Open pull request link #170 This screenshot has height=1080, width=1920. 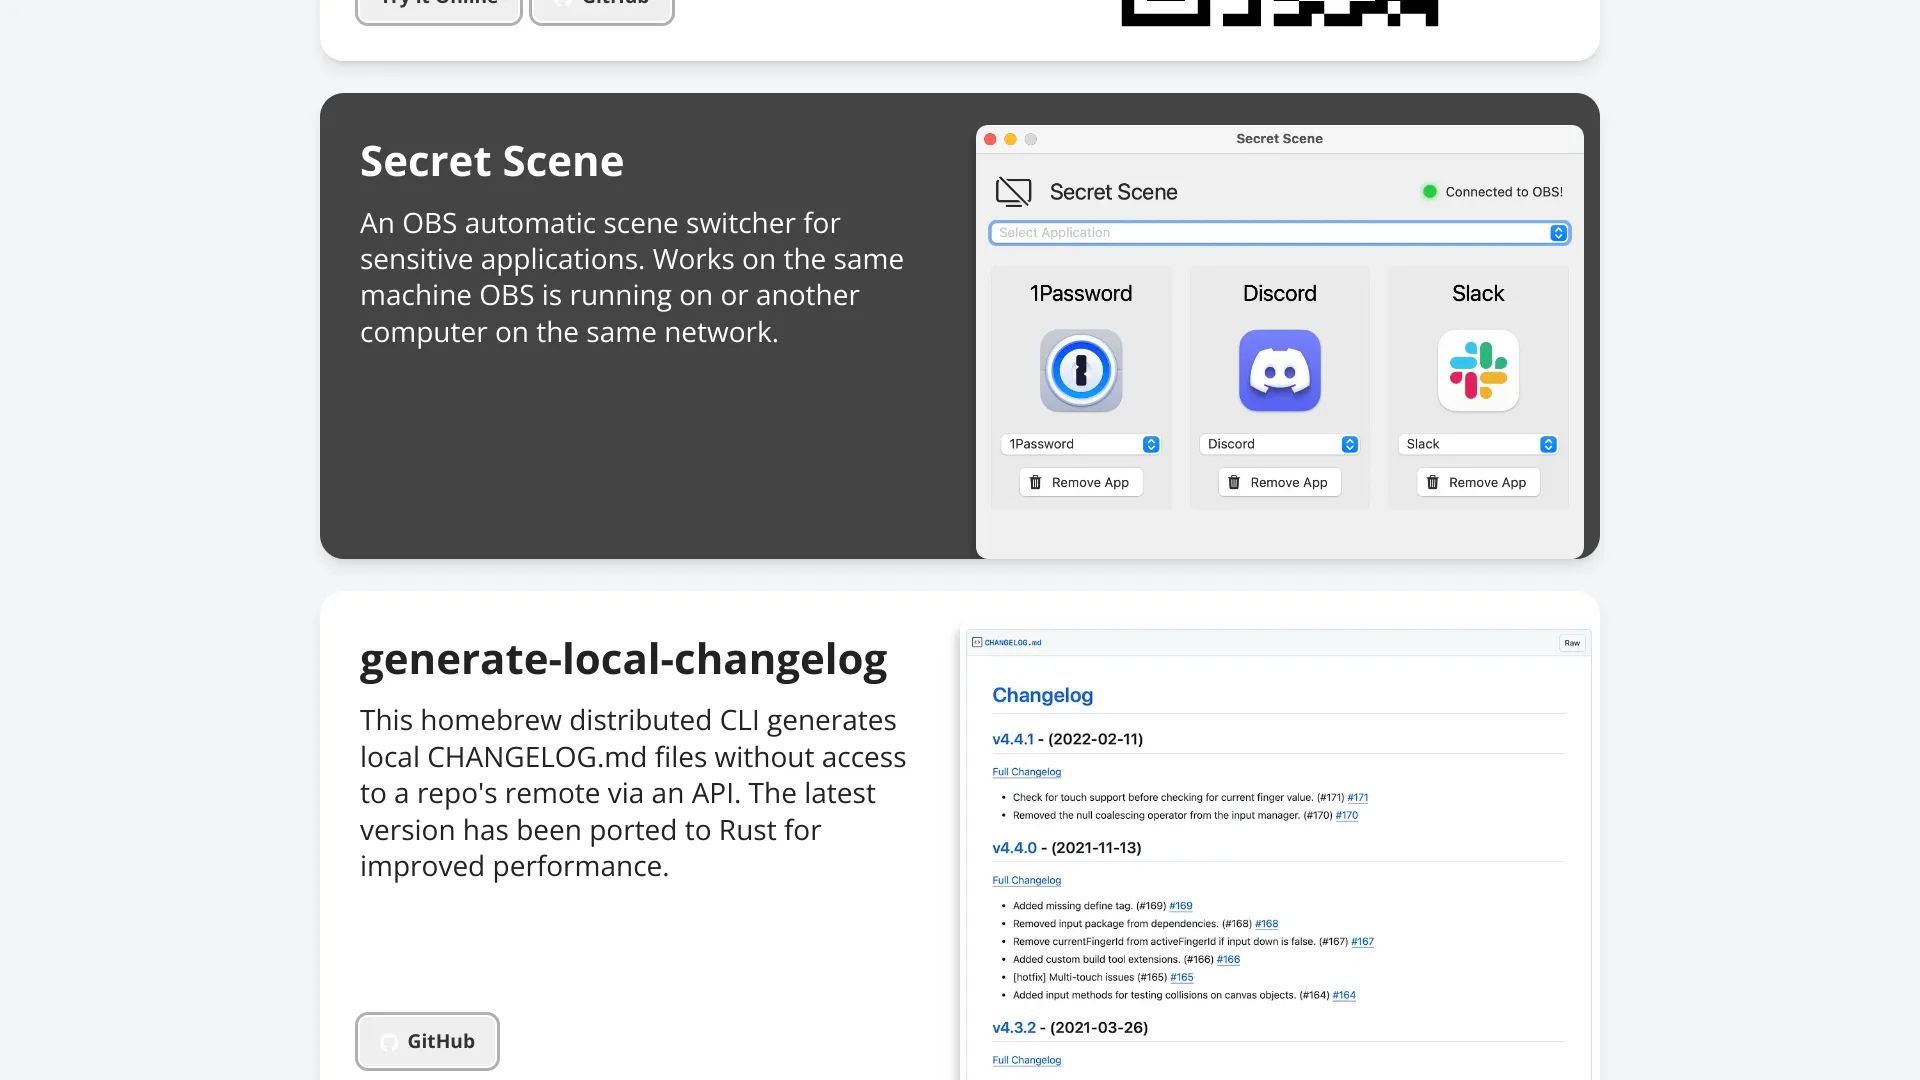click(1346, 815)
